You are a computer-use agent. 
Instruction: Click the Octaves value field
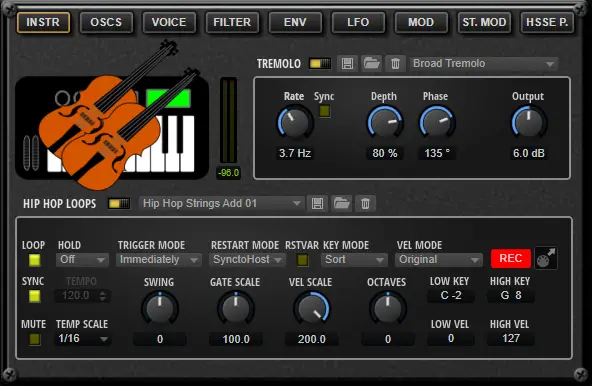coord(388,339)
